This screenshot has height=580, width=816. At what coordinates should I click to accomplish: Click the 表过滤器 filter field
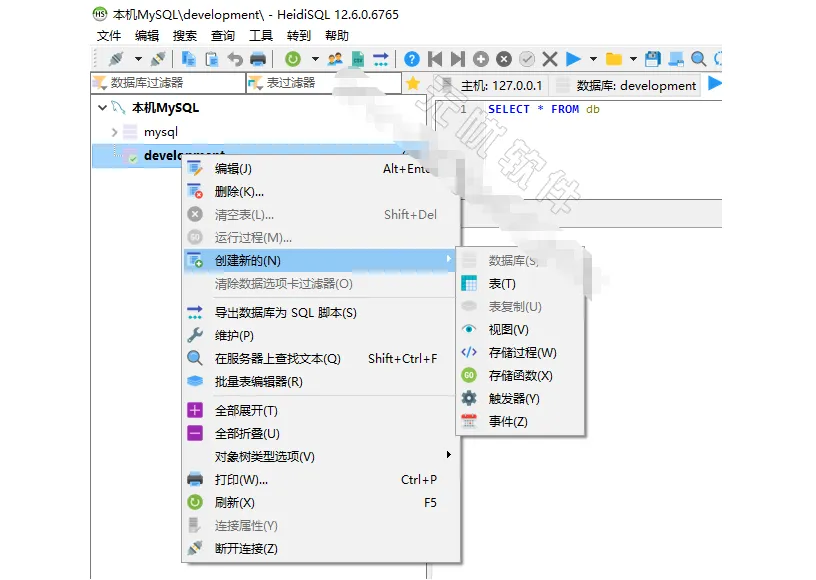[324, 83]
